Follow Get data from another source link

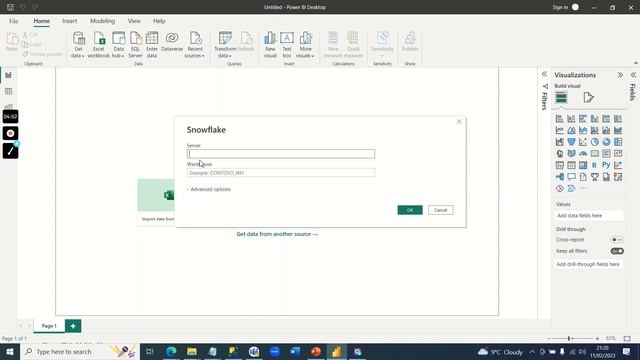(x=277, y=234)
